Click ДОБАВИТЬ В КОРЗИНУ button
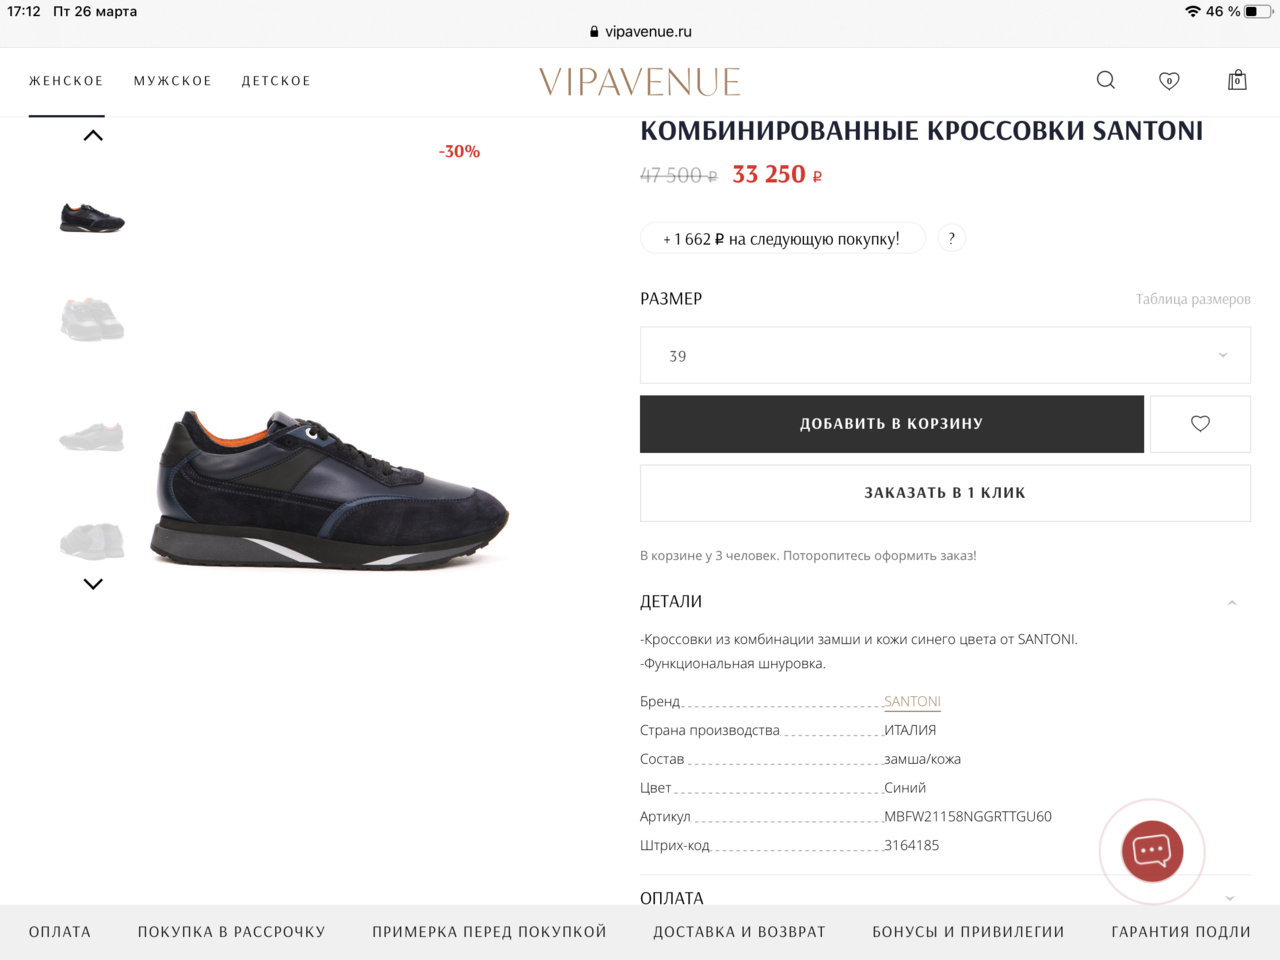 (x=892, y=424)
